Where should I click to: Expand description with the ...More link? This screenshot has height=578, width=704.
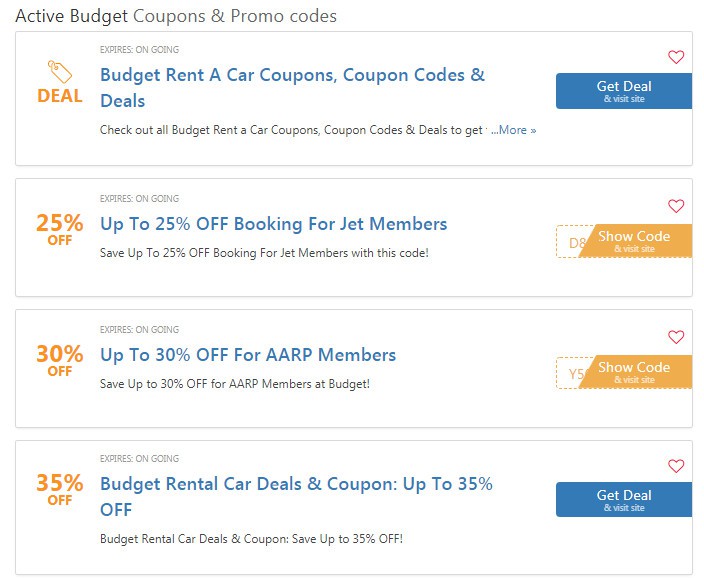point(514,130)
